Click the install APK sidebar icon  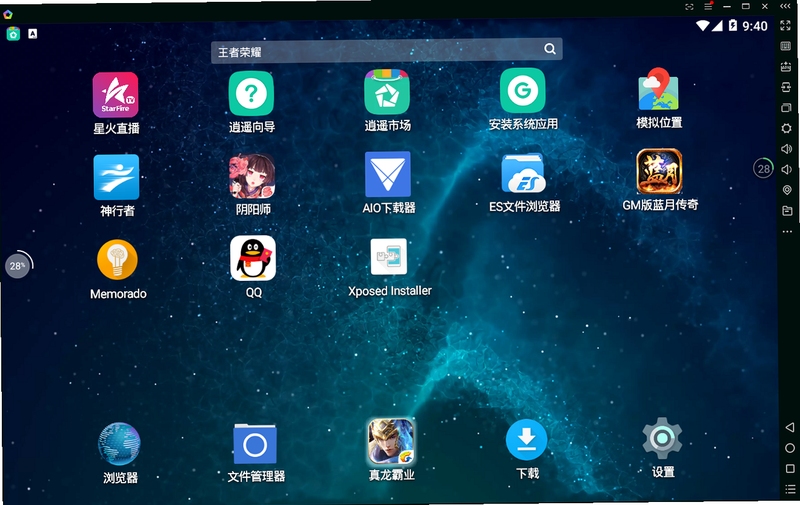(786, 67)
